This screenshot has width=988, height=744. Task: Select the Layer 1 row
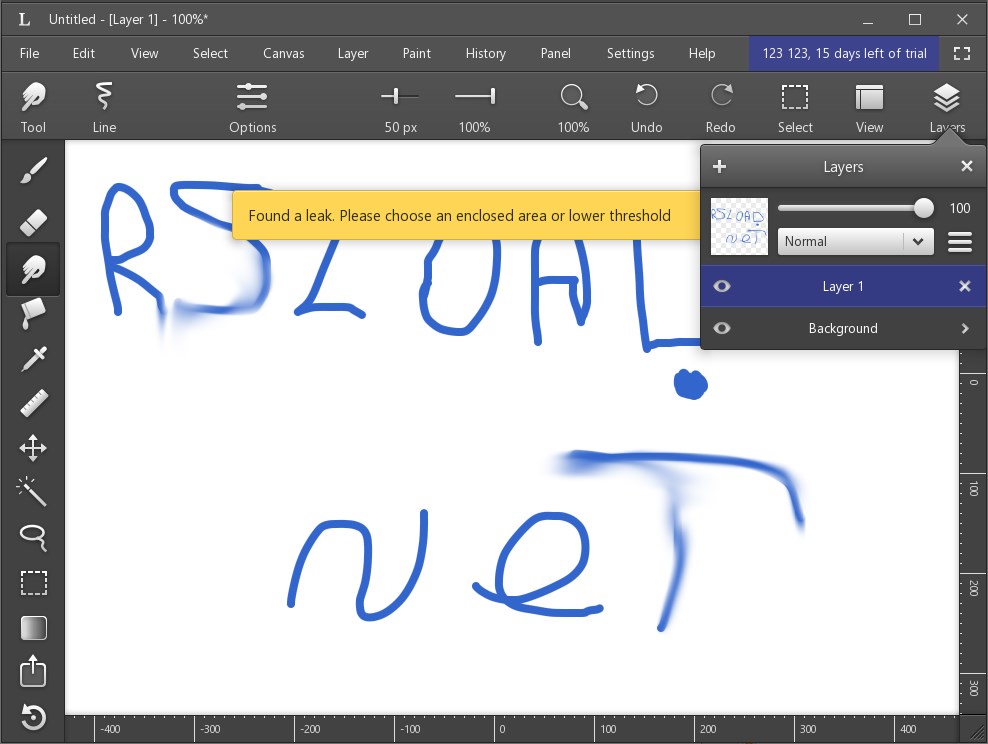(842, 287)
